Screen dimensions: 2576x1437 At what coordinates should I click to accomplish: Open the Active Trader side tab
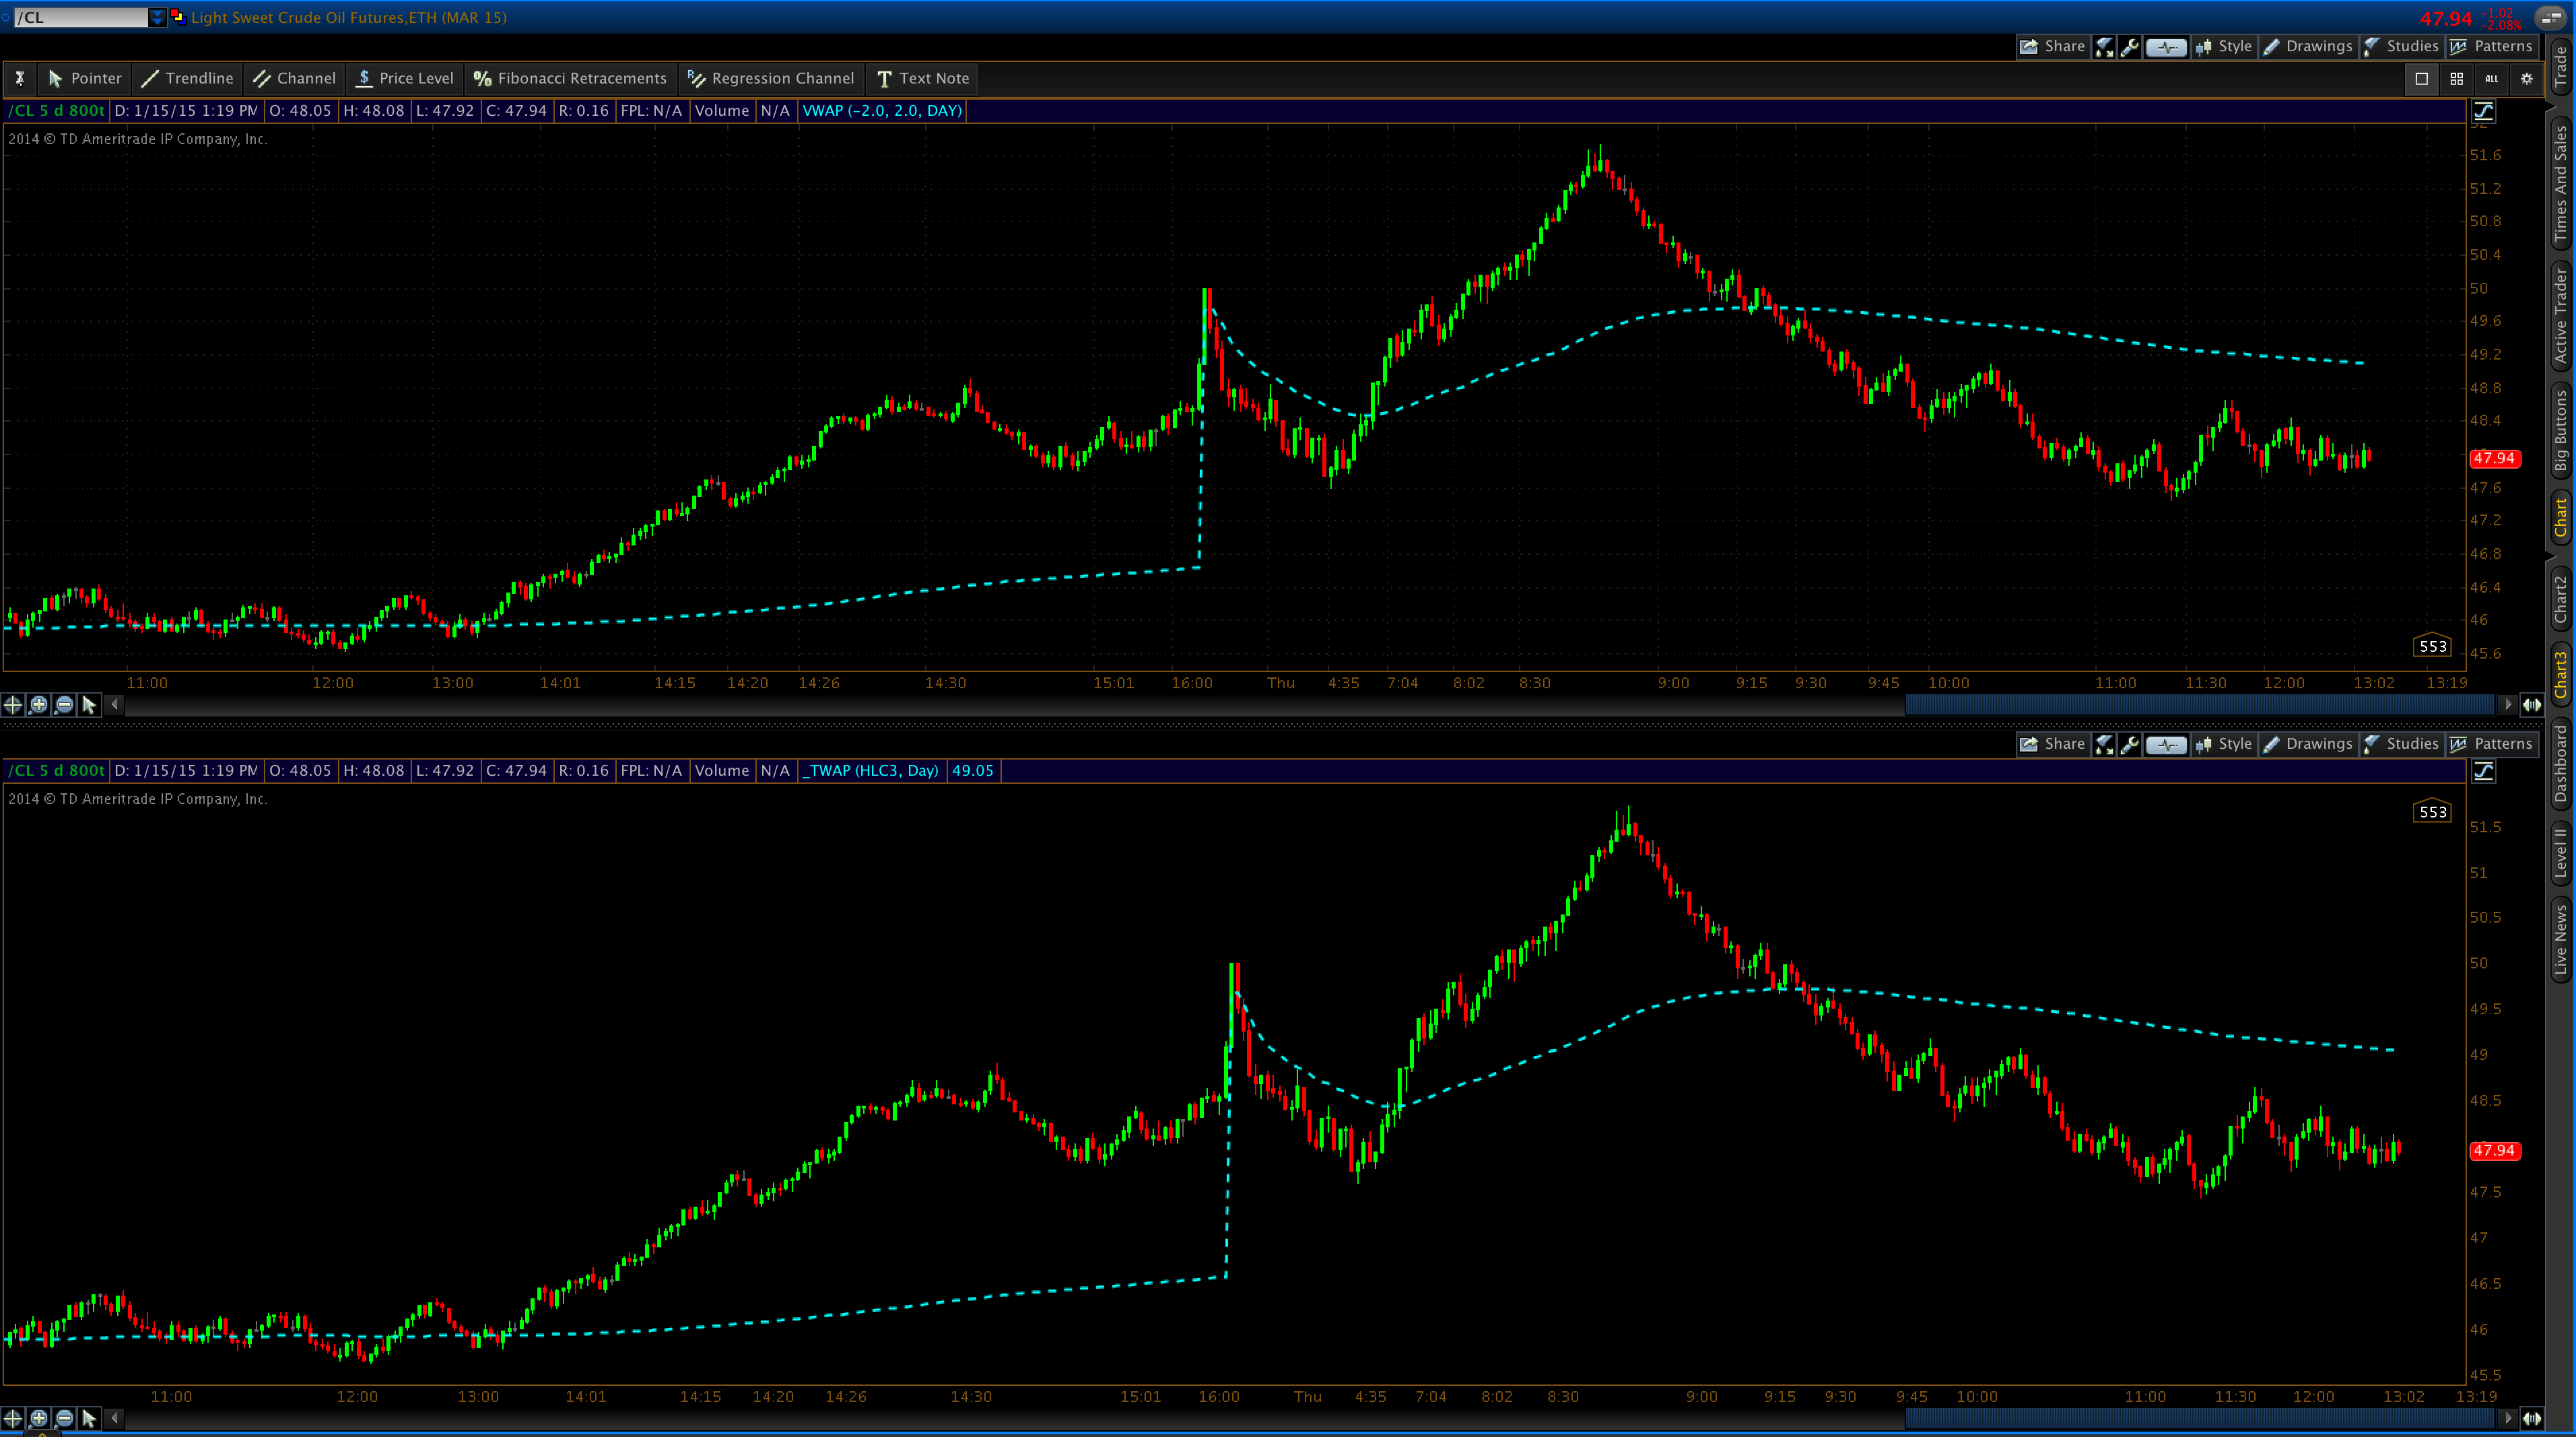point(2561,315)
